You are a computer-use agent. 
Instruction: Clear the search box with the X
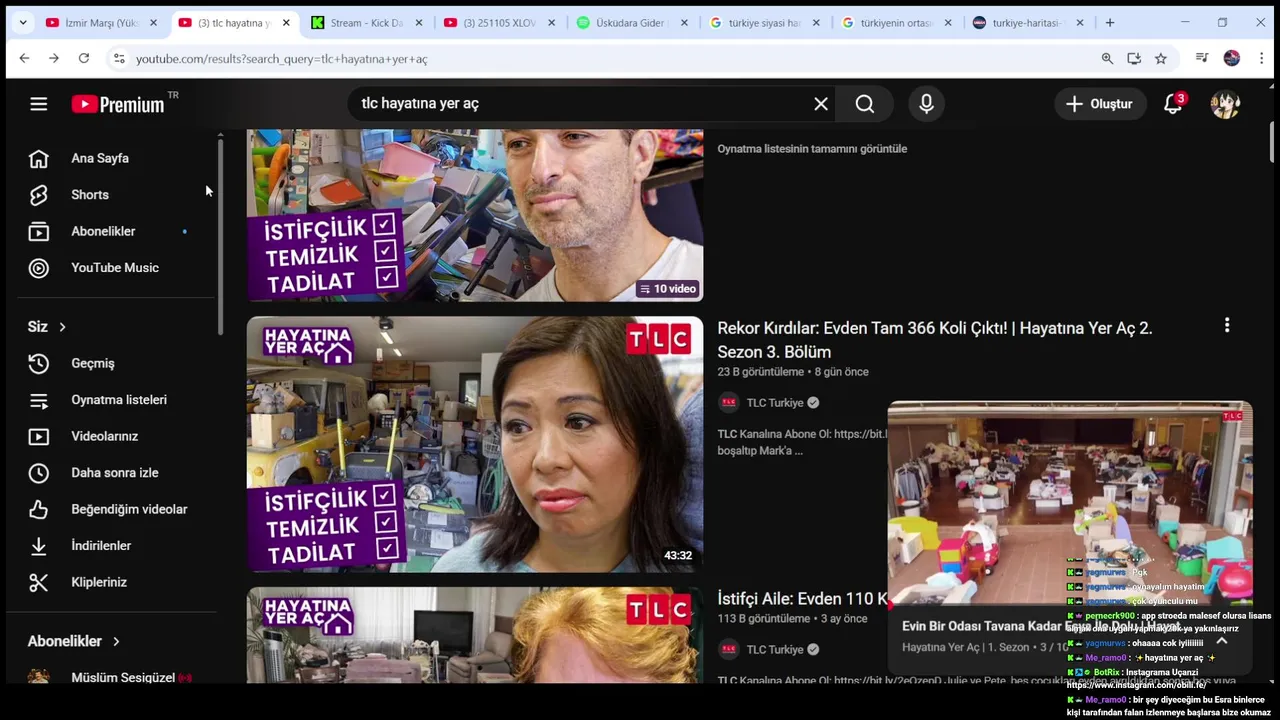pos(821,104)
